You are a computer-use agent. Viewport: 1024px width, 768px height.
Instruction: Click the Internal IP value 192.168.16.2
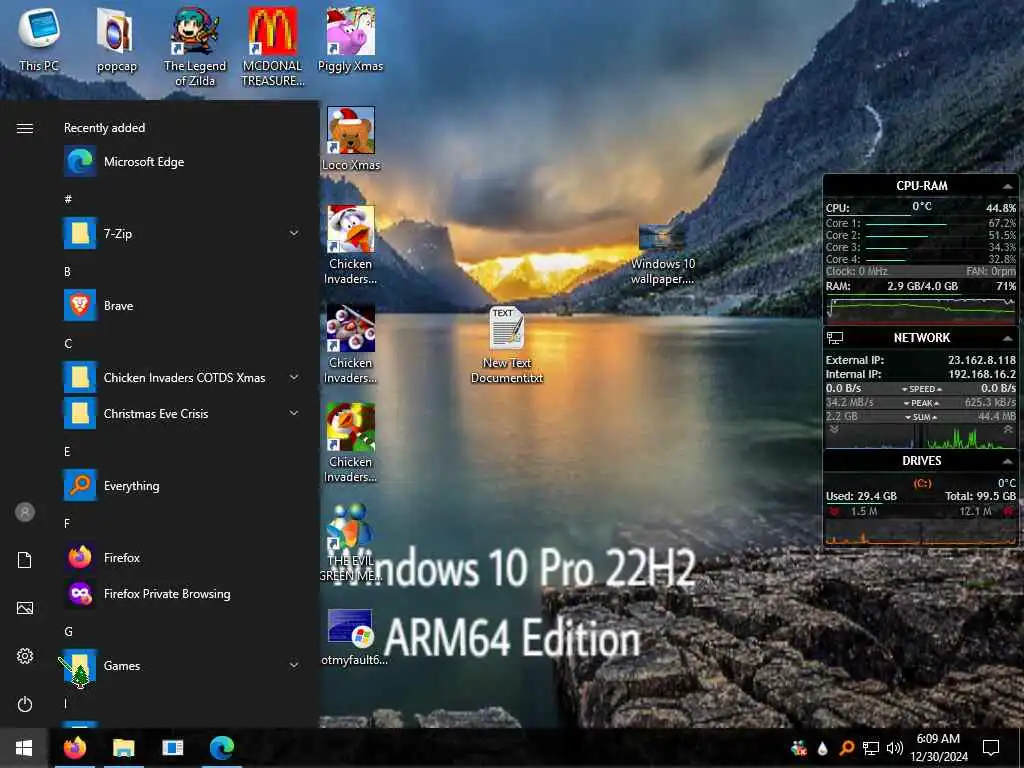click(982, 374)
